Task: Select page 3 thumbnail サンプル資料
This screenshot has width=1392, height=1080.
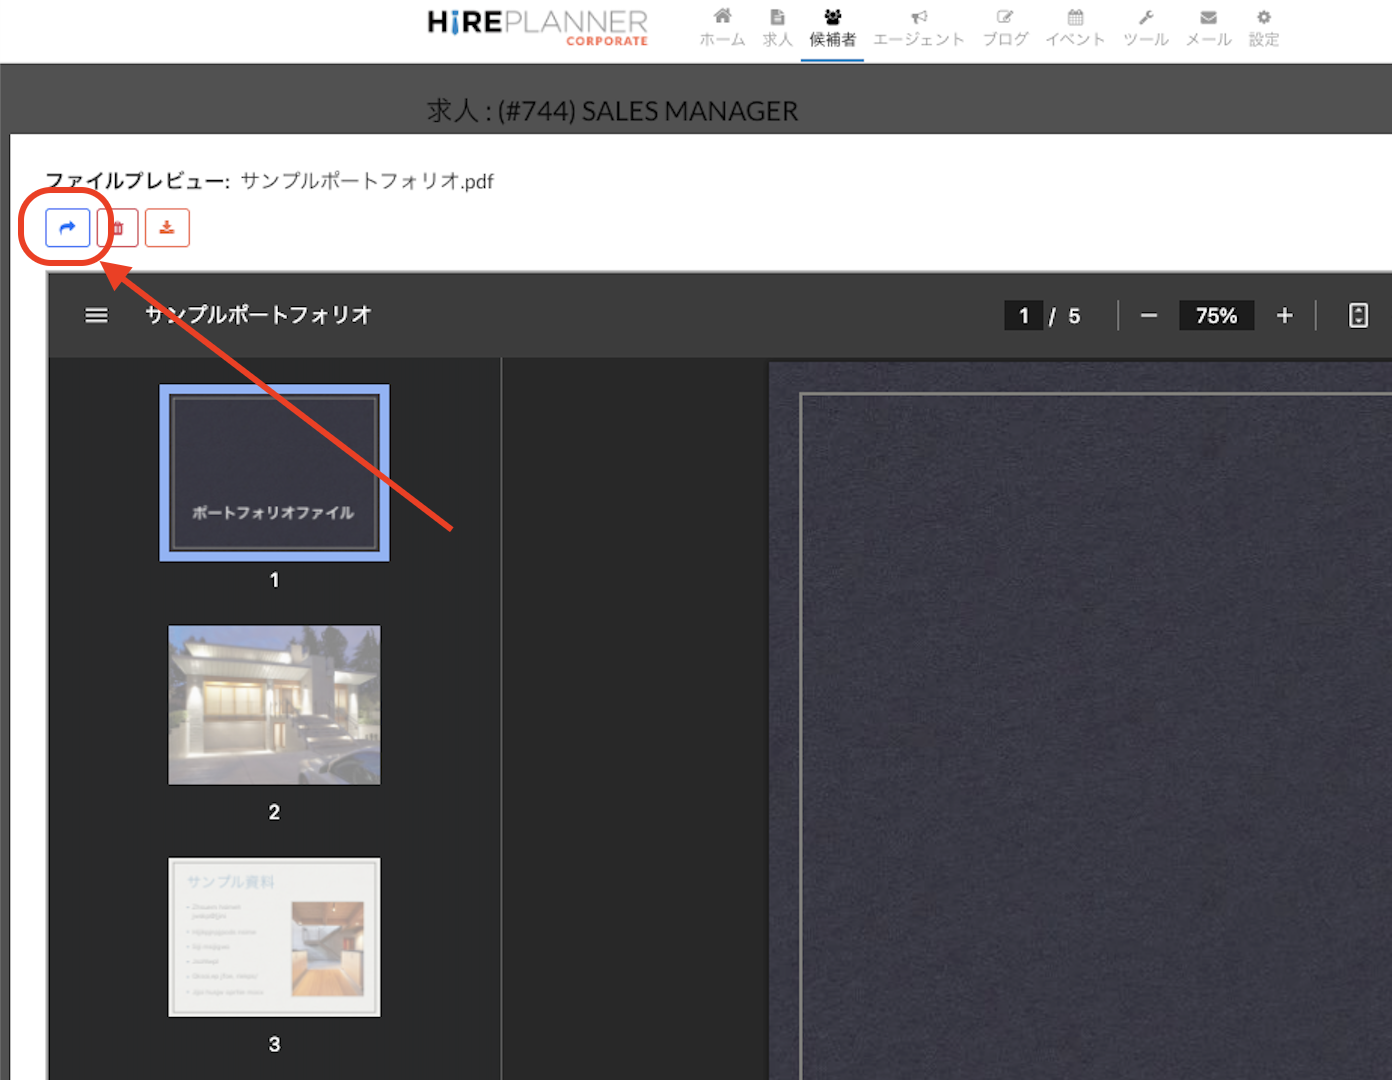Action: (274, 937)
